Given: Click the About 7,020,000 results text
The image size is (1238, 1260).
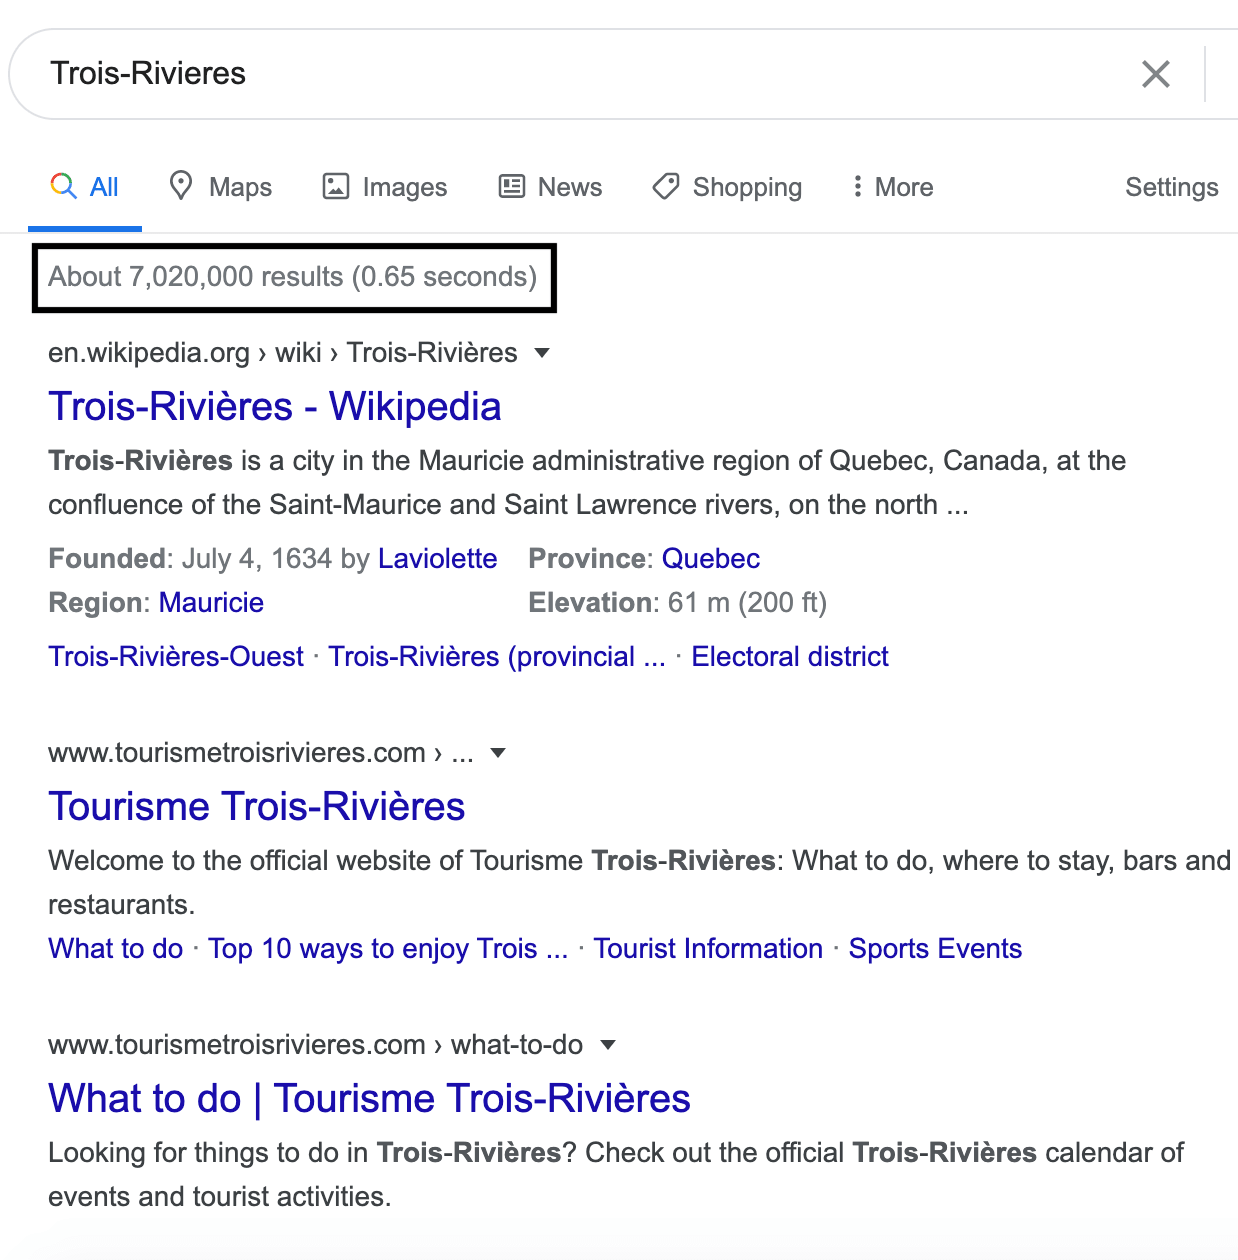Looking at the screenshot, I should click(x=293, y=277).
